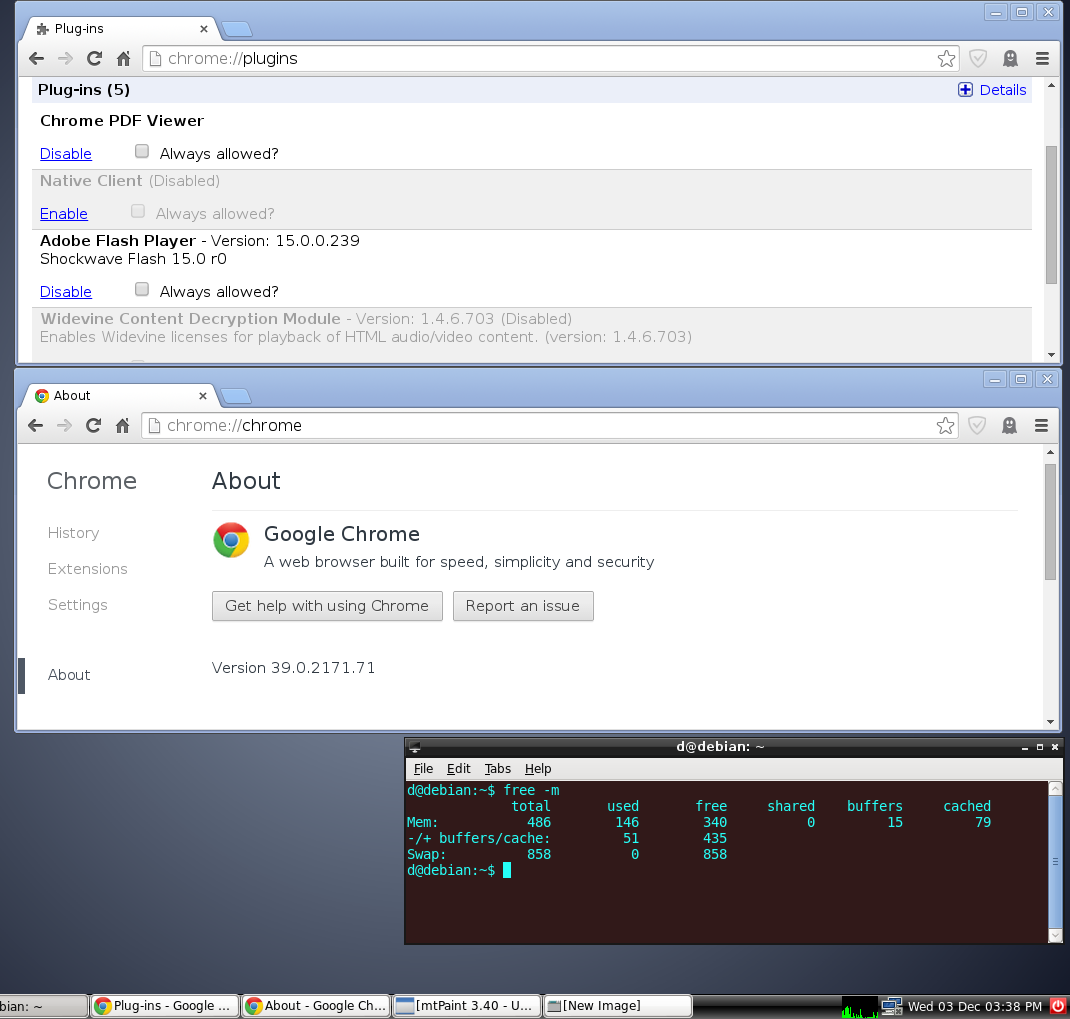Image resolution: width=1070 pixels, height=1019 pixels.
Task: Toggle Always allowed for Adobe Flash Player
Action: (142, 289)
